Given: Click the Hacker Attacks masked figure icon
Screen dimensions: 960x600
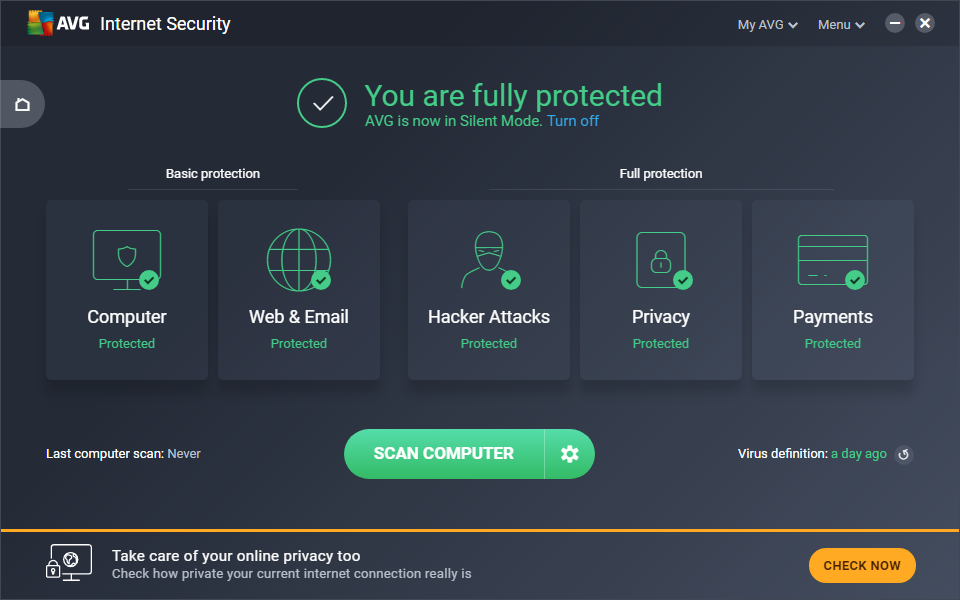Looking at the screenshot, I should pos(487,259).
